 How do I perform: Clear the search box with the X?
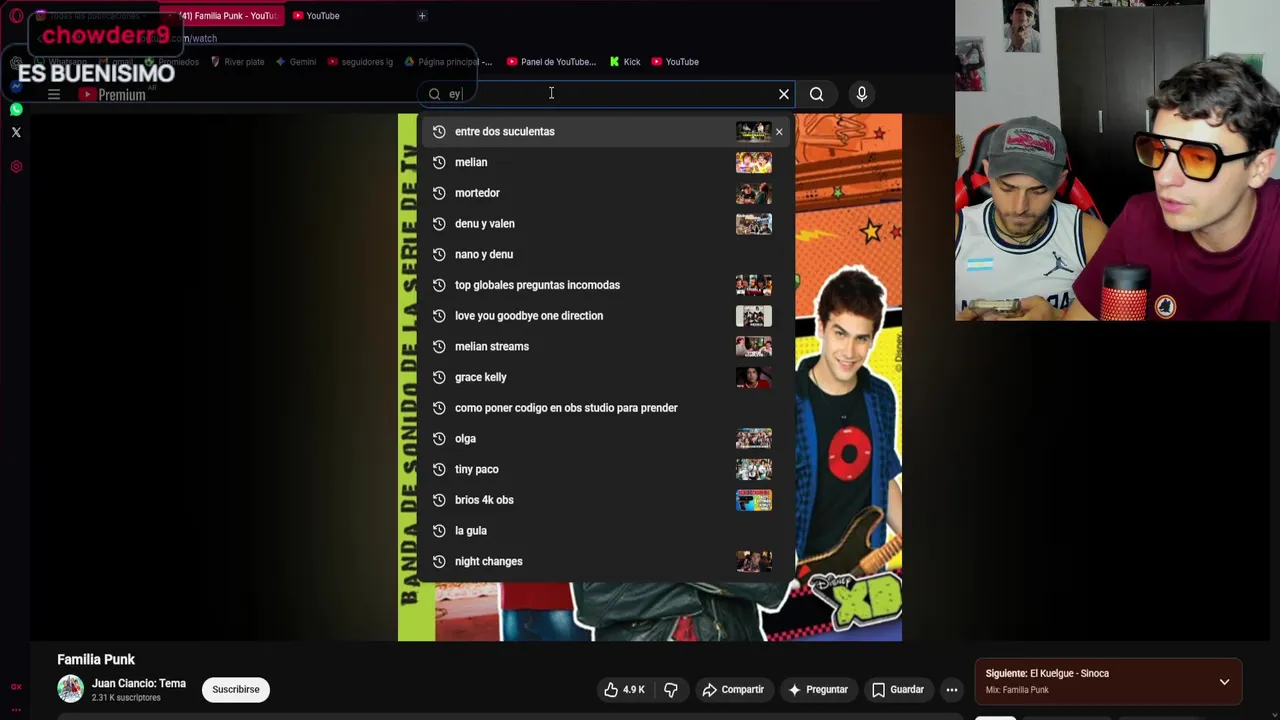[x=784, y=94]
